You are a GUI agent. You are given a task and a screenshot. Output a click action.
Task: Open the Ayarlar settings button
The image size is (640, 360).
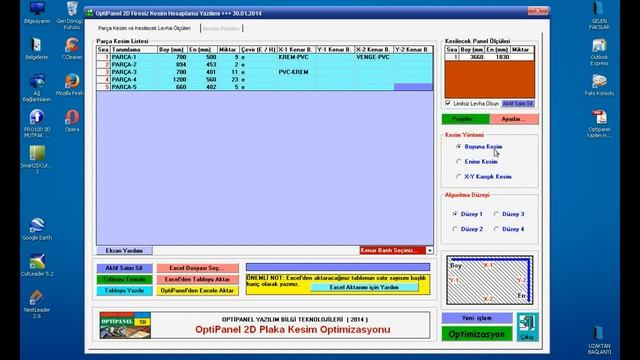point(514,119)
